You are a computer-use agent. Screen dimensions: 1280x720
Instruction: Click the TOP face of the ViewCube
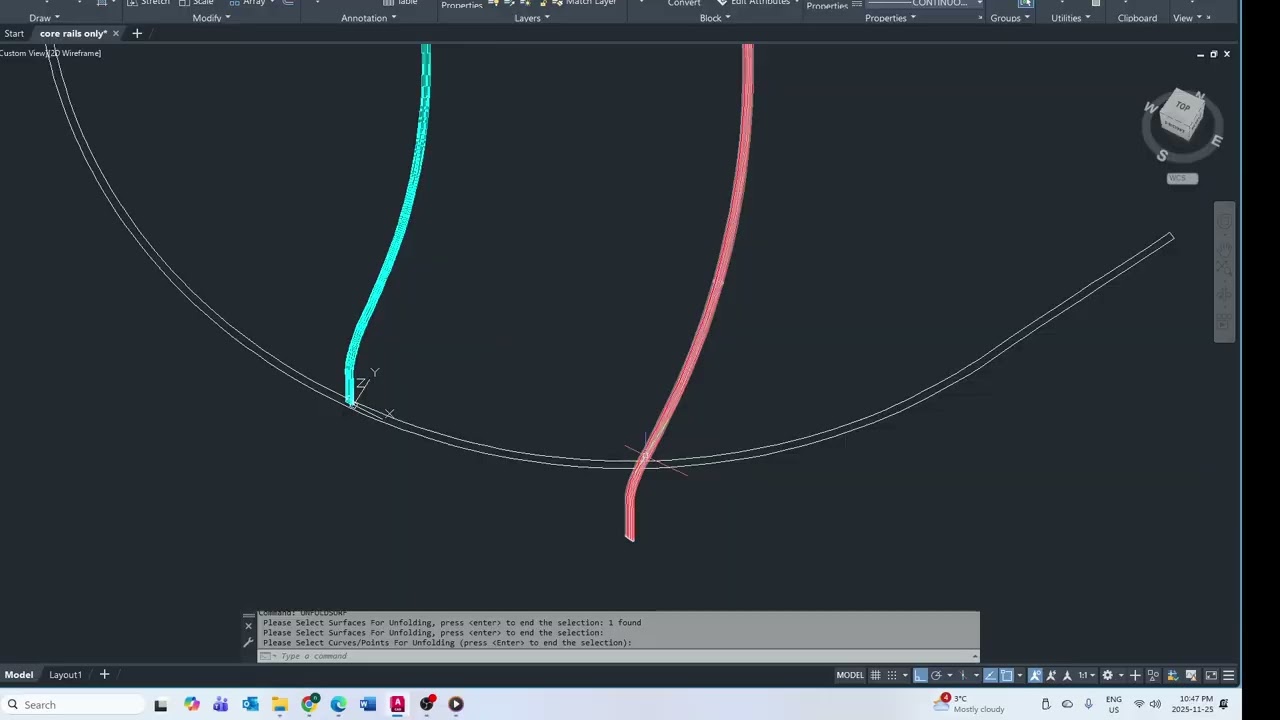coord(1183,107)
